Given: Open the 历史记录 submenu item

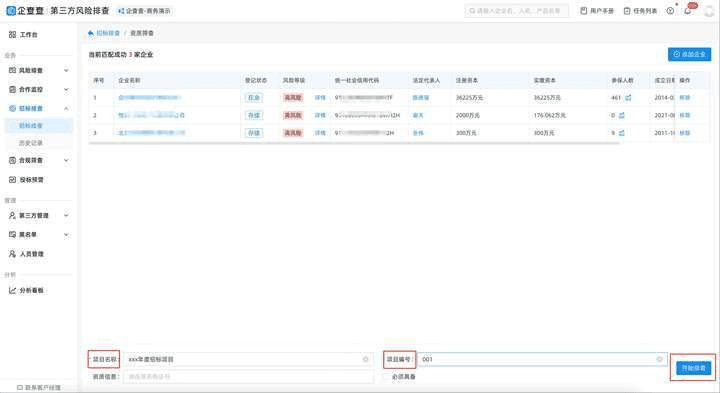Looking at the screenshot, I should 39,143.
